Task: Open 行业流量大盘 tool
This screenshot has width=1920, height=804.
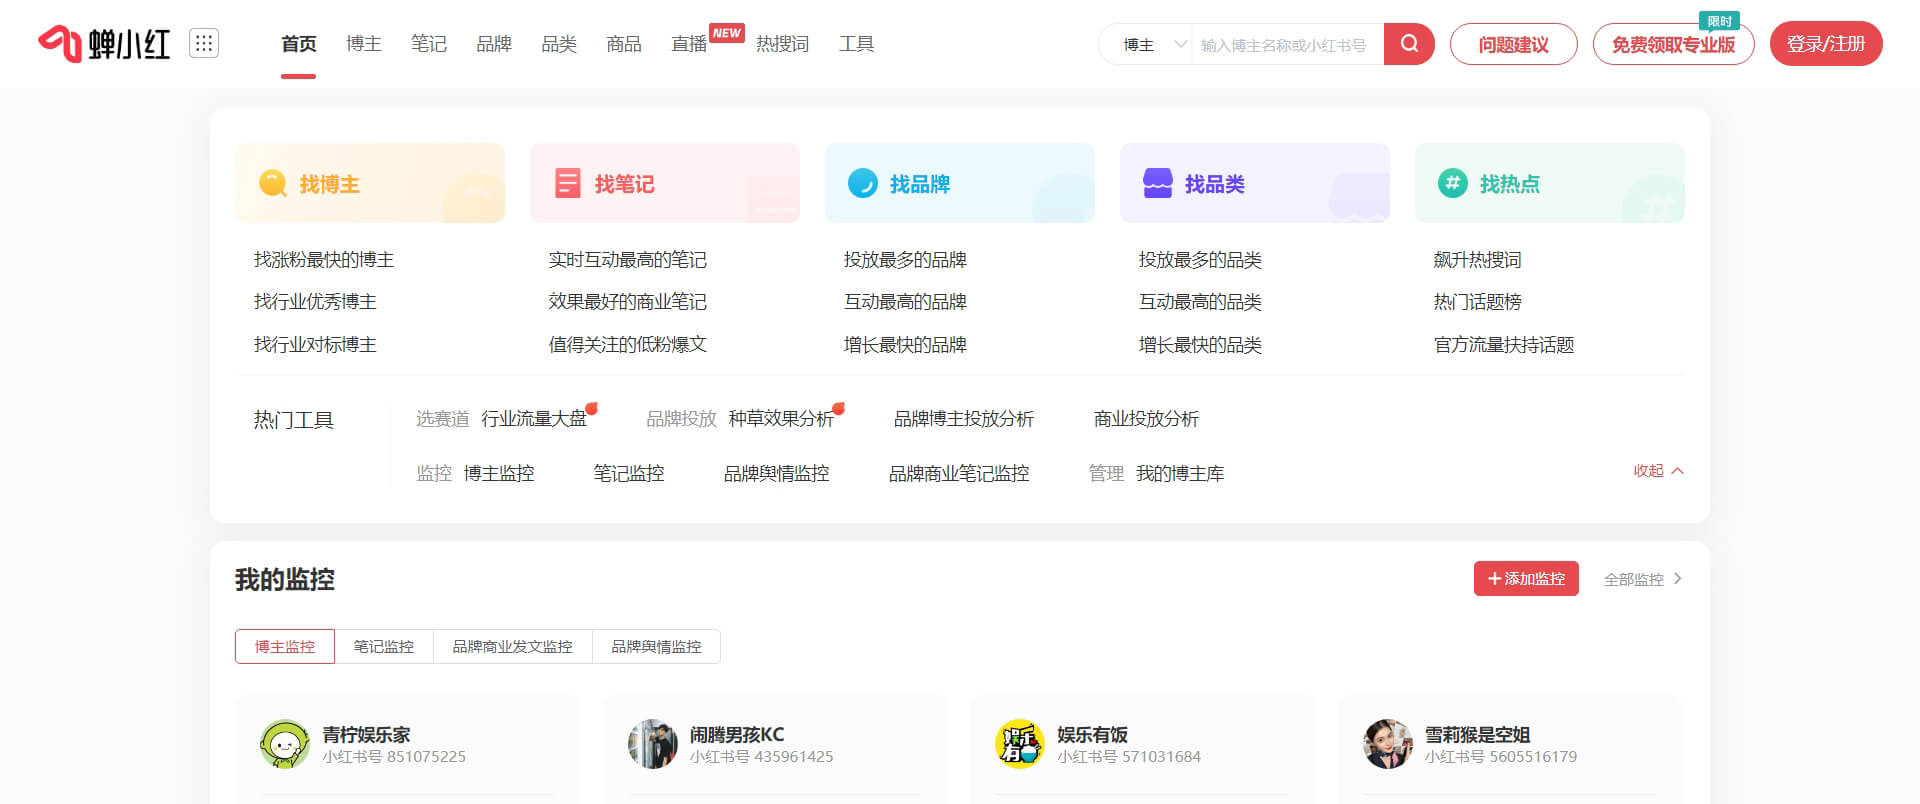Action: [x=534, y=419]
